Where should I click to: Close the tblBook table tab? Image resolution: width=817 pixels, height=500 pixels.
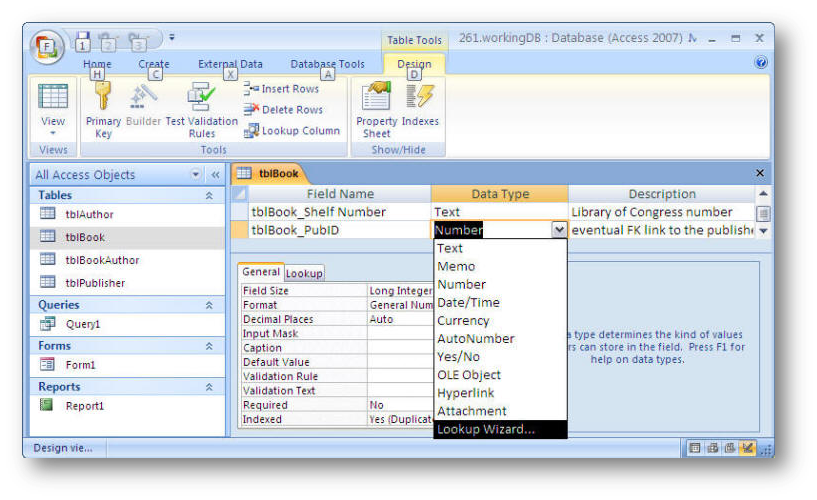tap(759, 173)
